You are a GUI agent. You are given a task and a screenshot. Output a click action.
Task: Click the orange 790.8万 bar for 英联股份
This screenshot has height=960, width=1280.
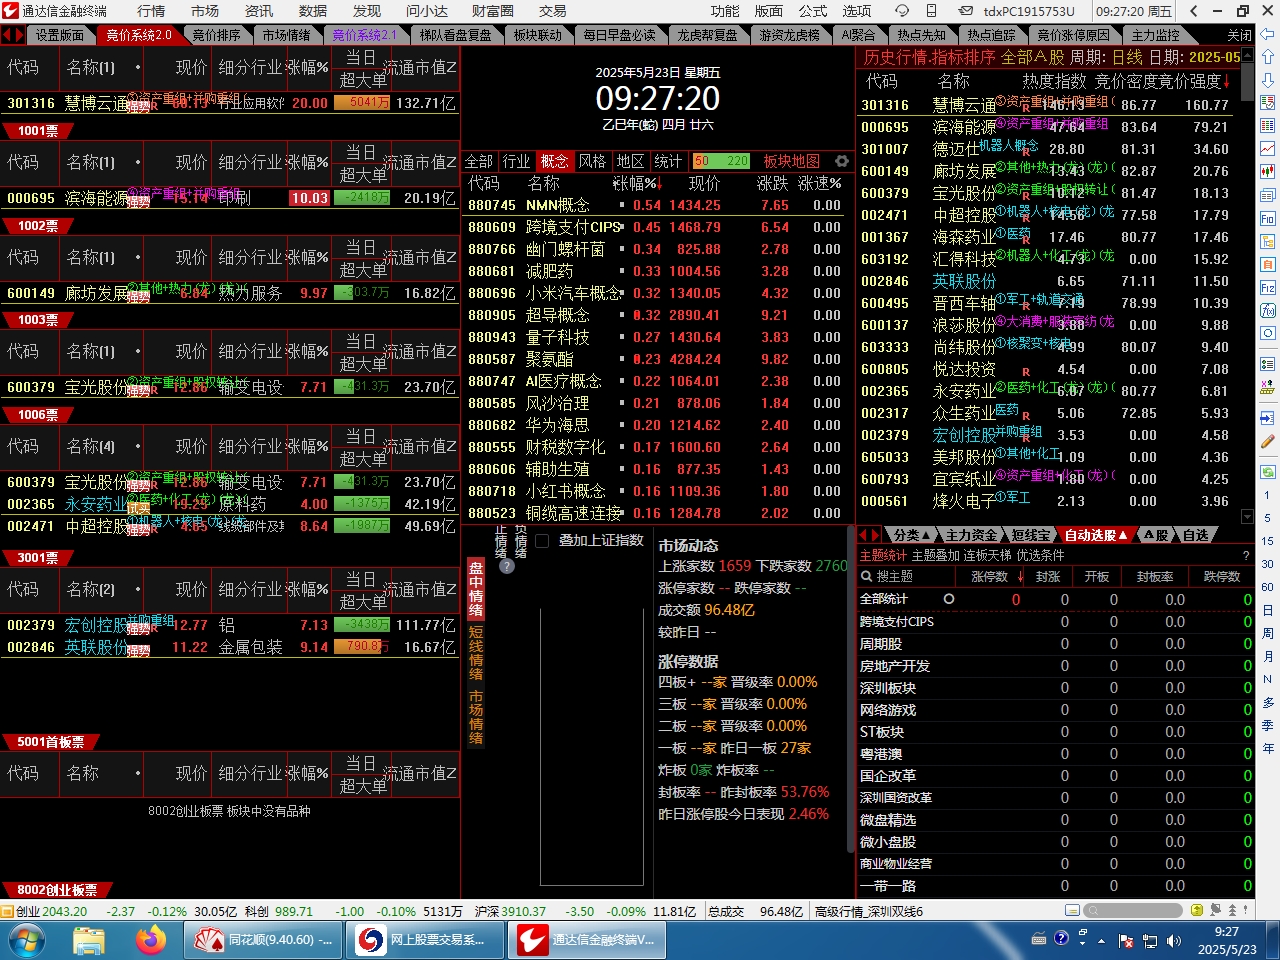(x=362, y=647)
